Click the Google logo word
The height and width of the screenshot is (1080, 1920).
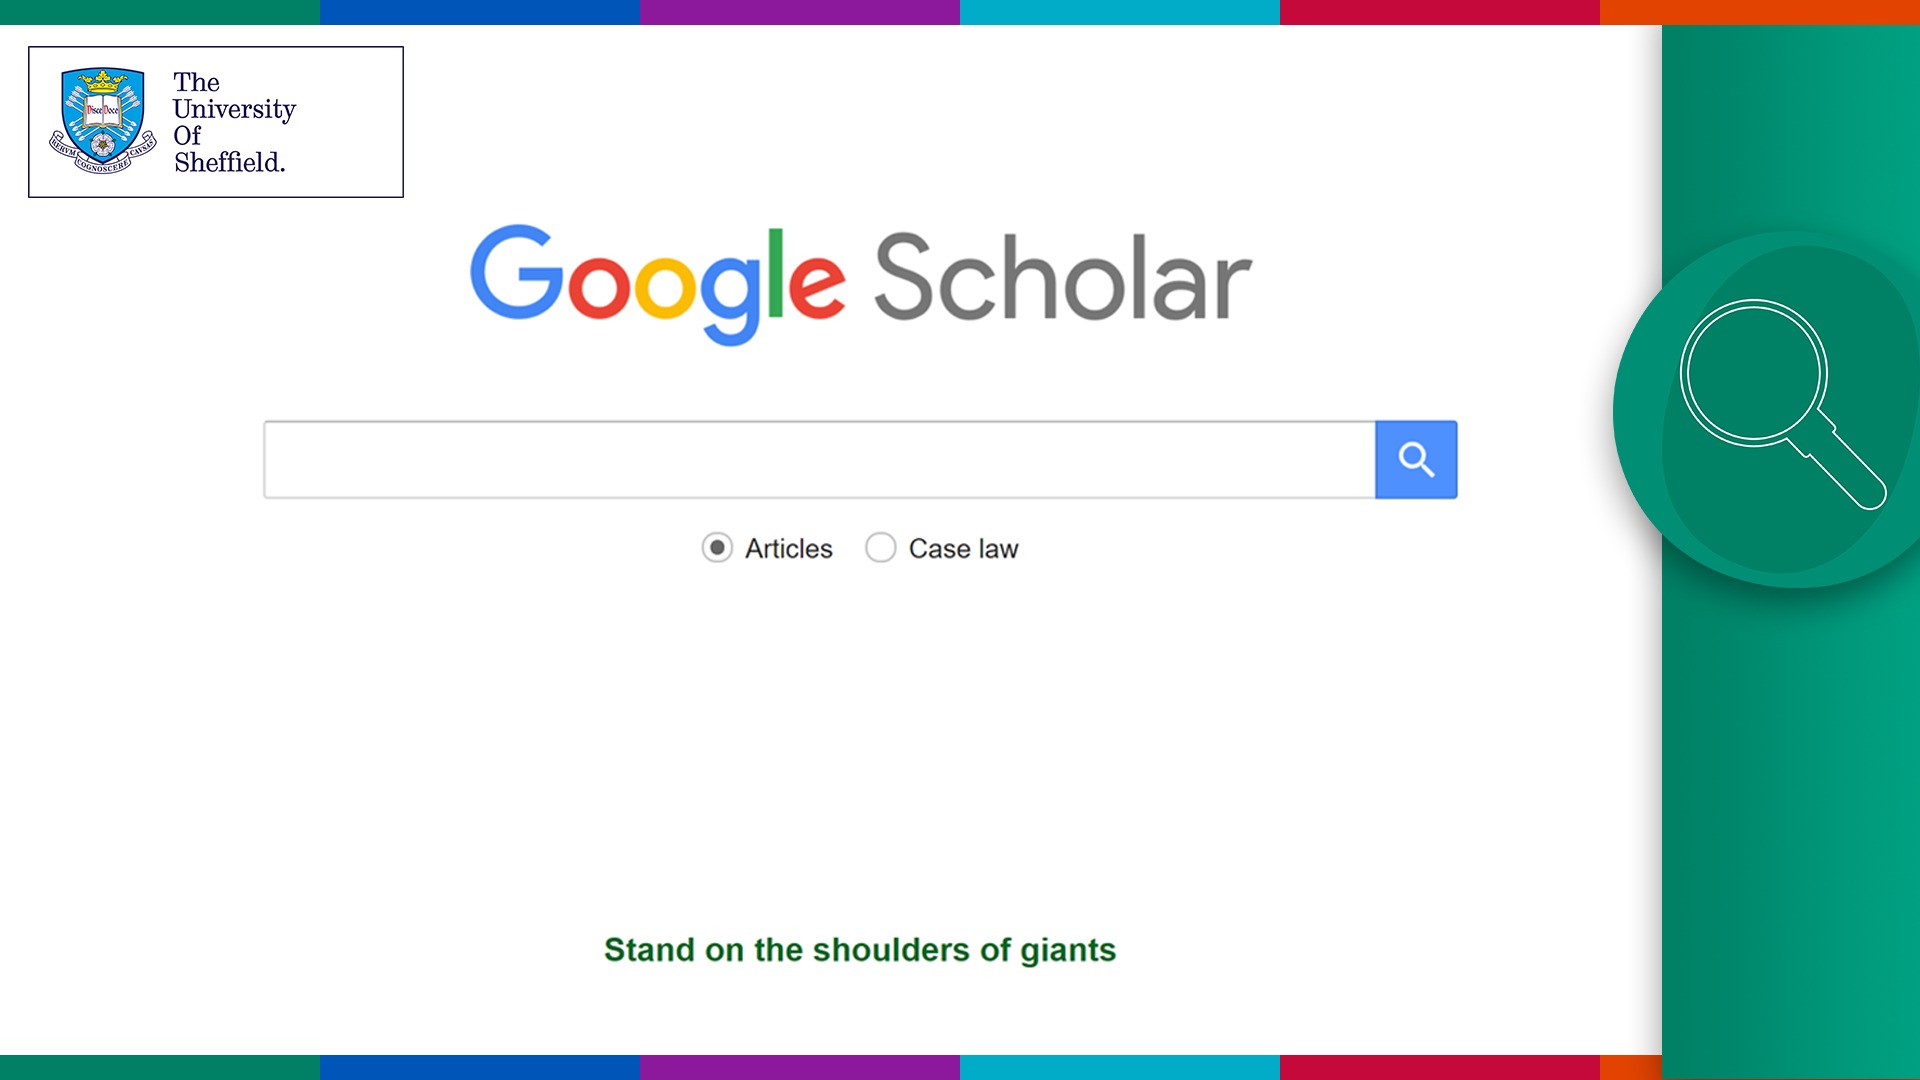pyautogui.click(x=658, y=283)
